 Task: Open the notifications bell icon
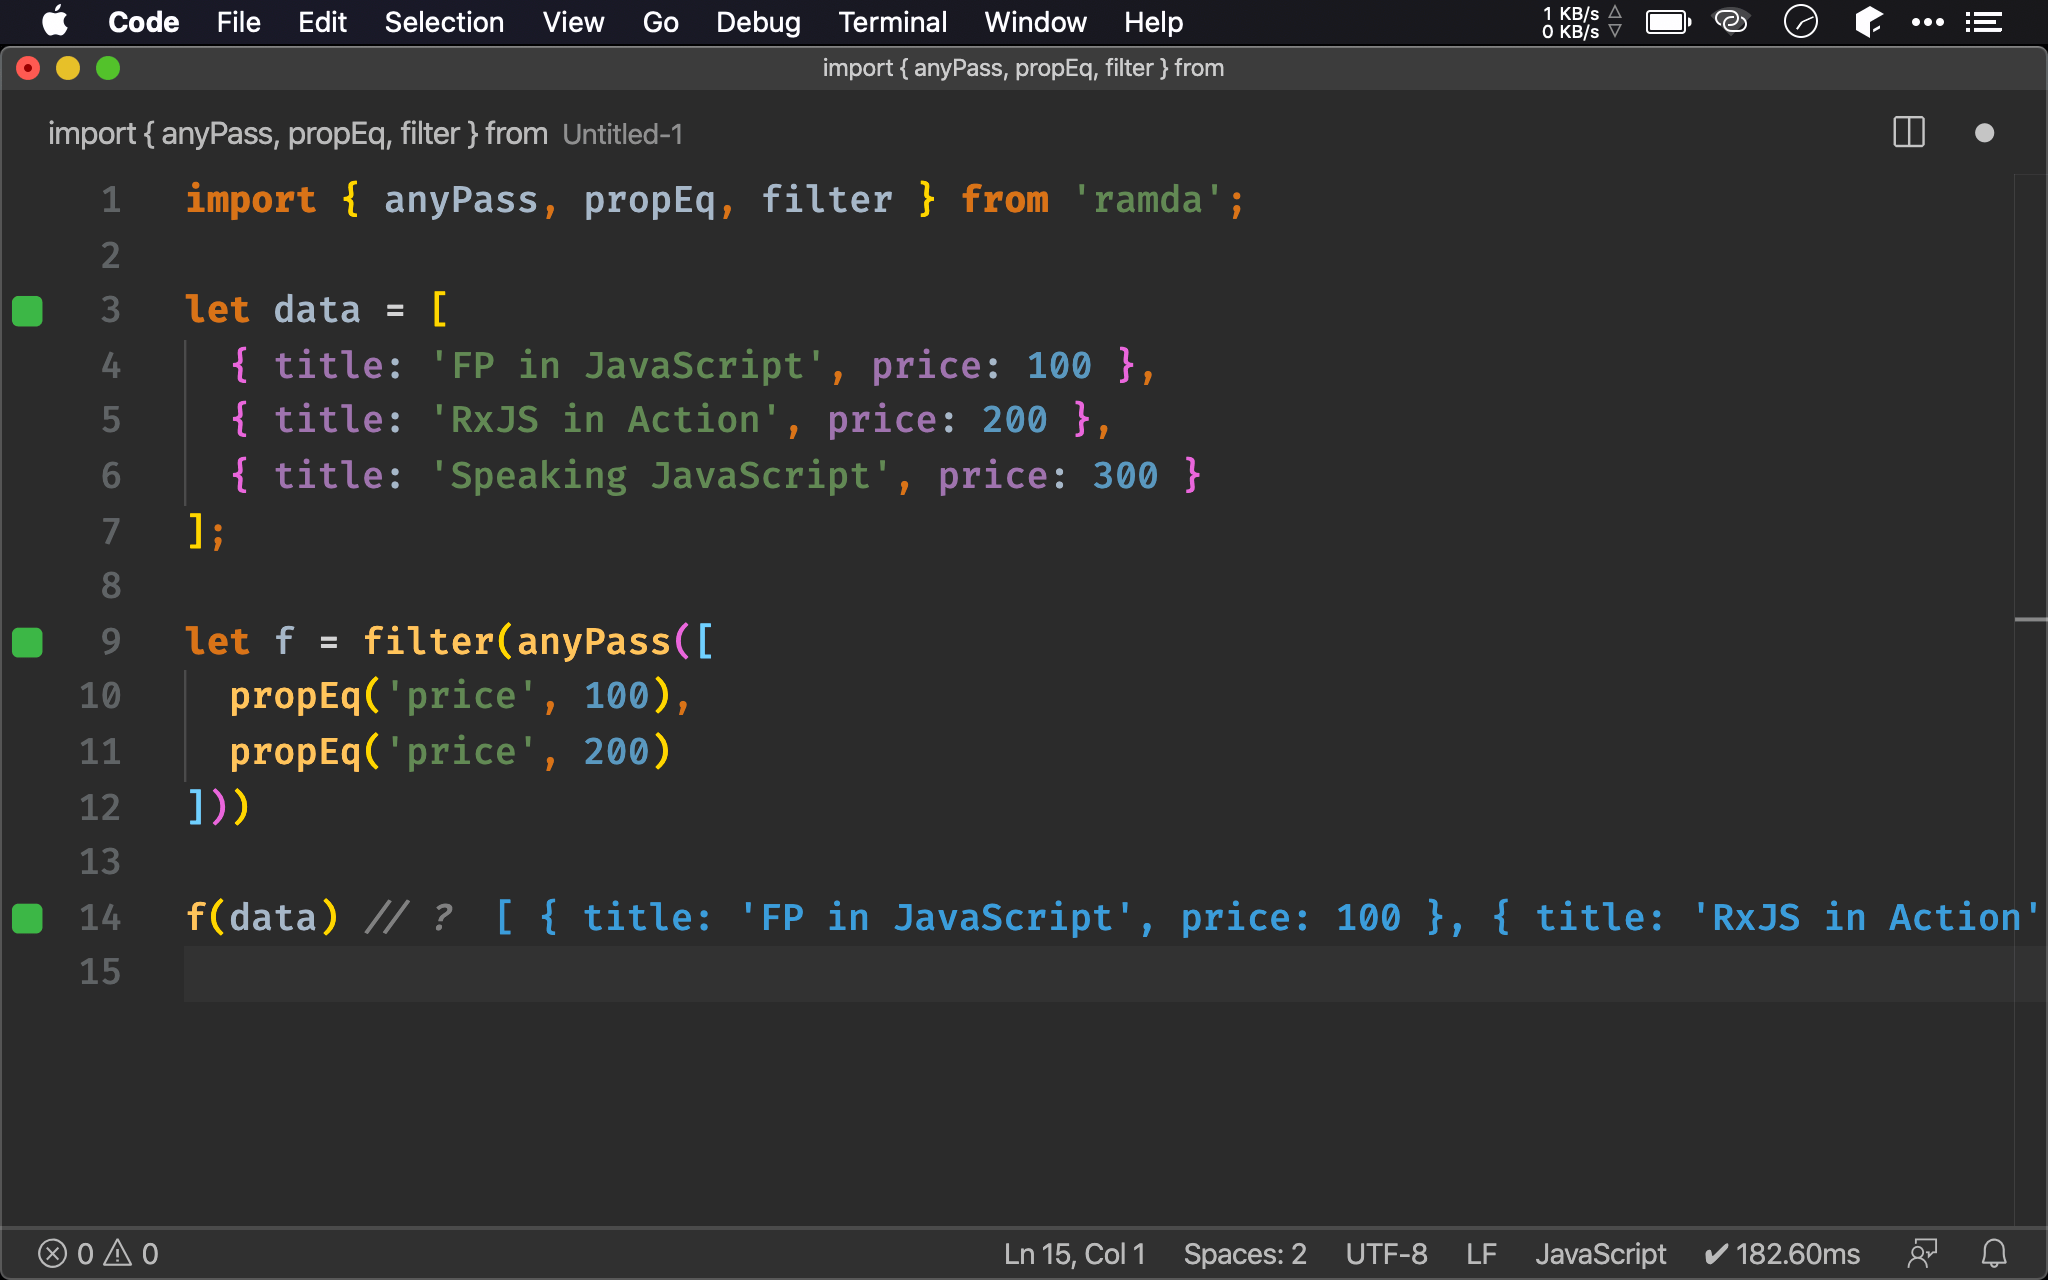pos(1994,1253)
